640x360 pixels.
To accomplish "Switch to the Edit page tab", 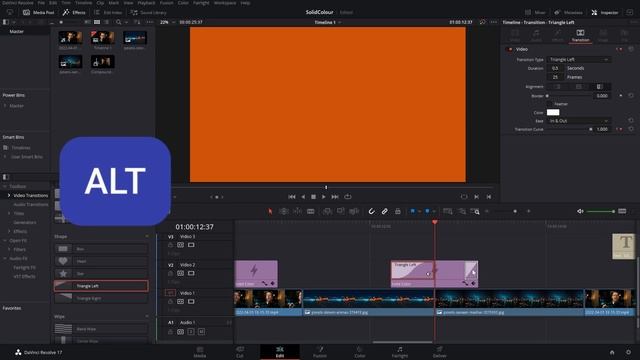I will pyautogui.click(x=280, y=352).
